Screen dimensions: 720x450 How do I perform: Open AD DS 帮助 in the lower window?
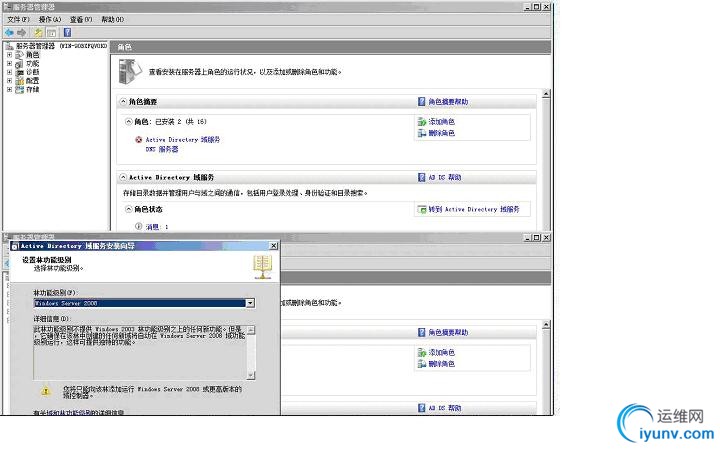[x=444, y=408]
